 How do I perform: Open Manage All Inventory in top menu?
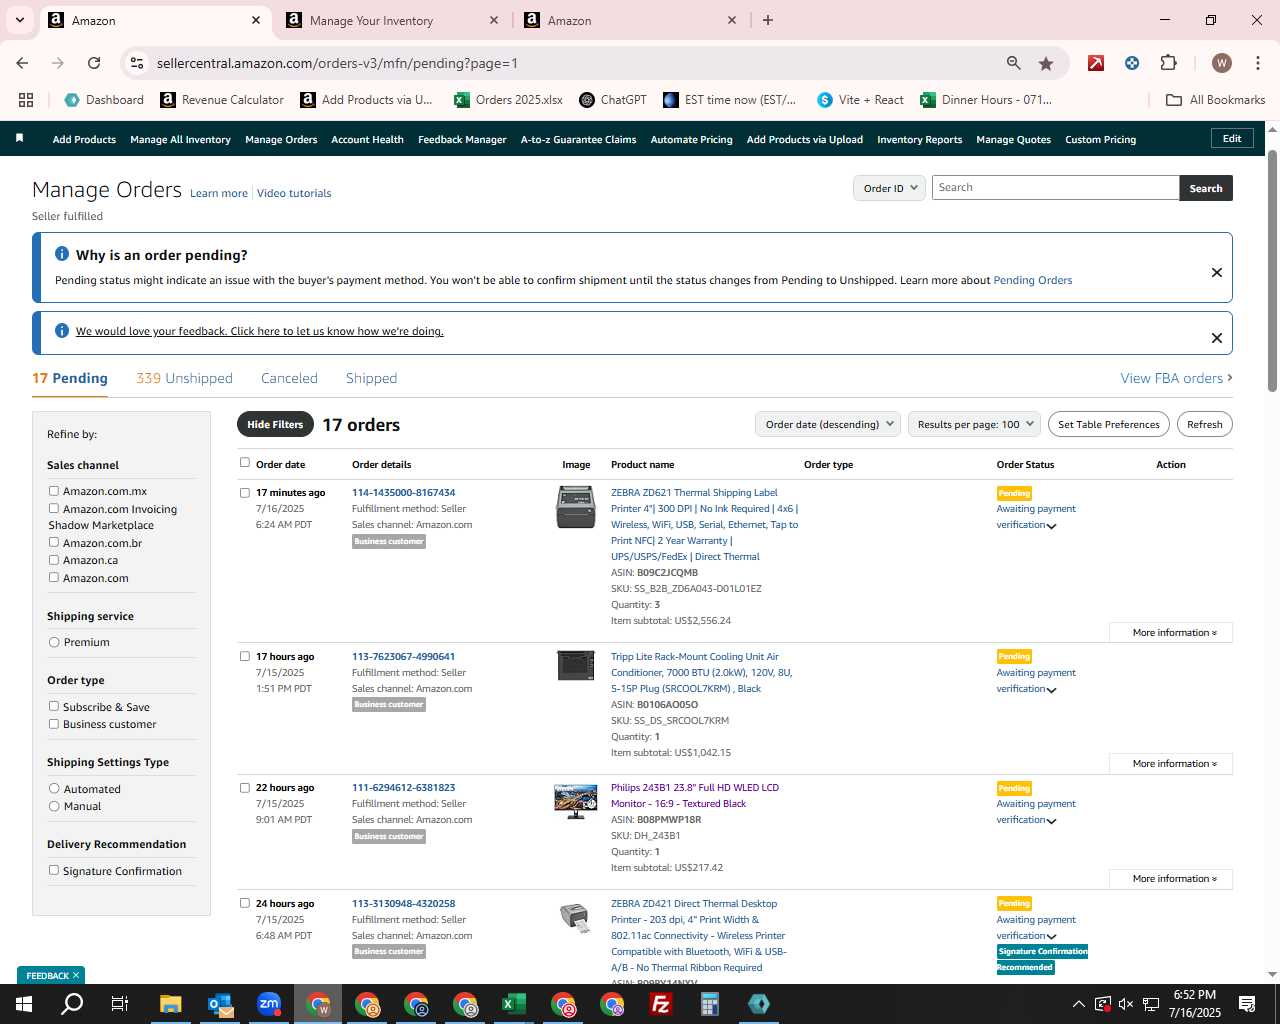[x=180, y=140]
